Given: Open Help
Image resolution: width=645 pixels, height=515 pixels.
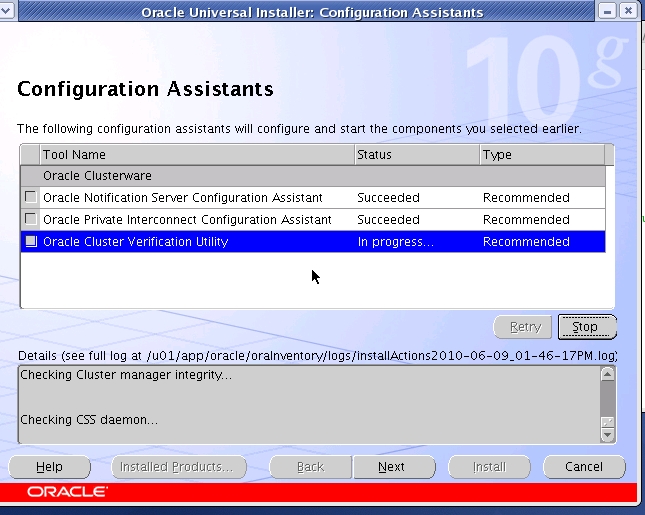Looking at the screenshot, I should coord(49,467).
